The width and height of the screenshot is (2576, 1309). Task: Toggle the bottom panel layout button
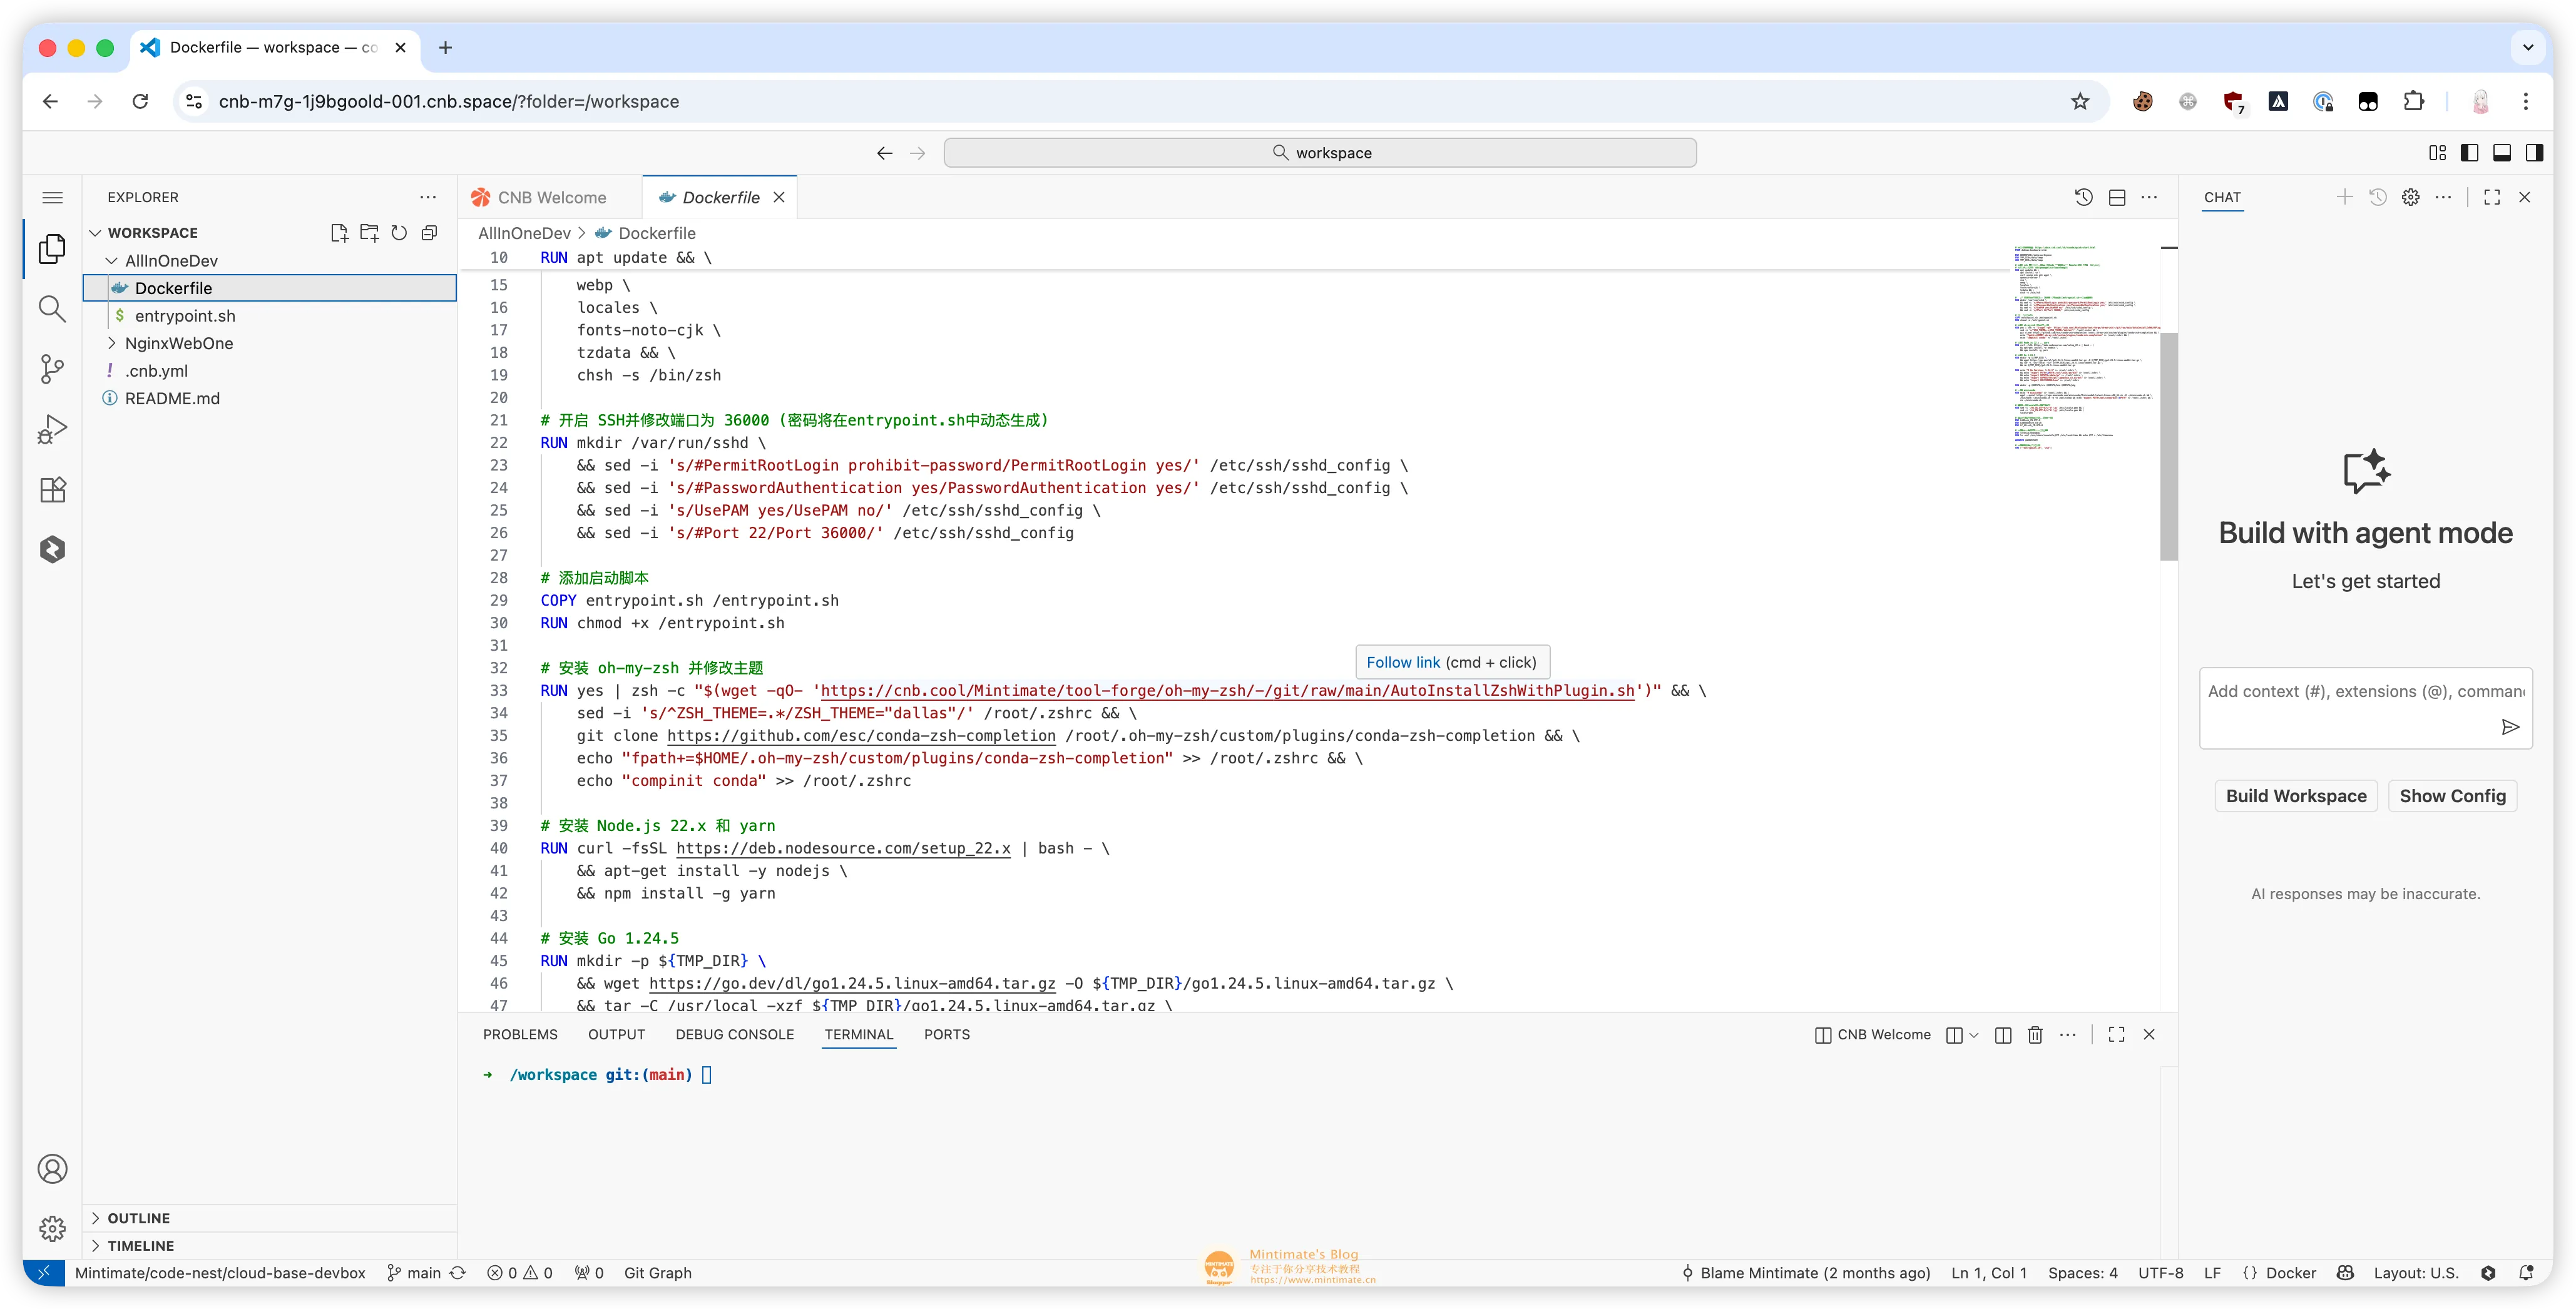2502,153
